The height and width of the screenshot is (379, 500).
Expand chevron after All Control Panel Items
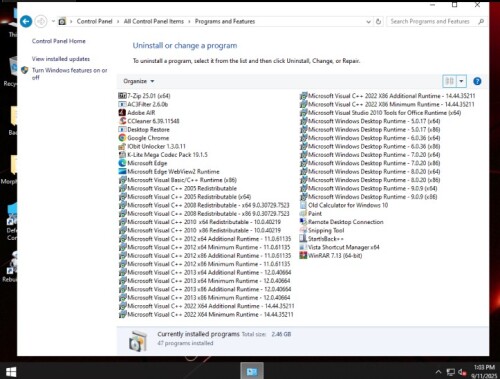pos(189,22)
